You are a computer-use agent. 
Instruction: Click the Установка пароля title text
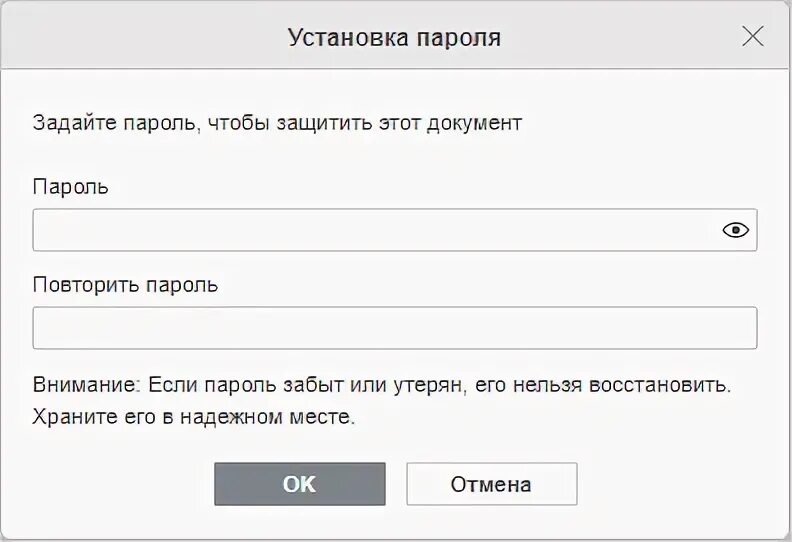point(394,38)
